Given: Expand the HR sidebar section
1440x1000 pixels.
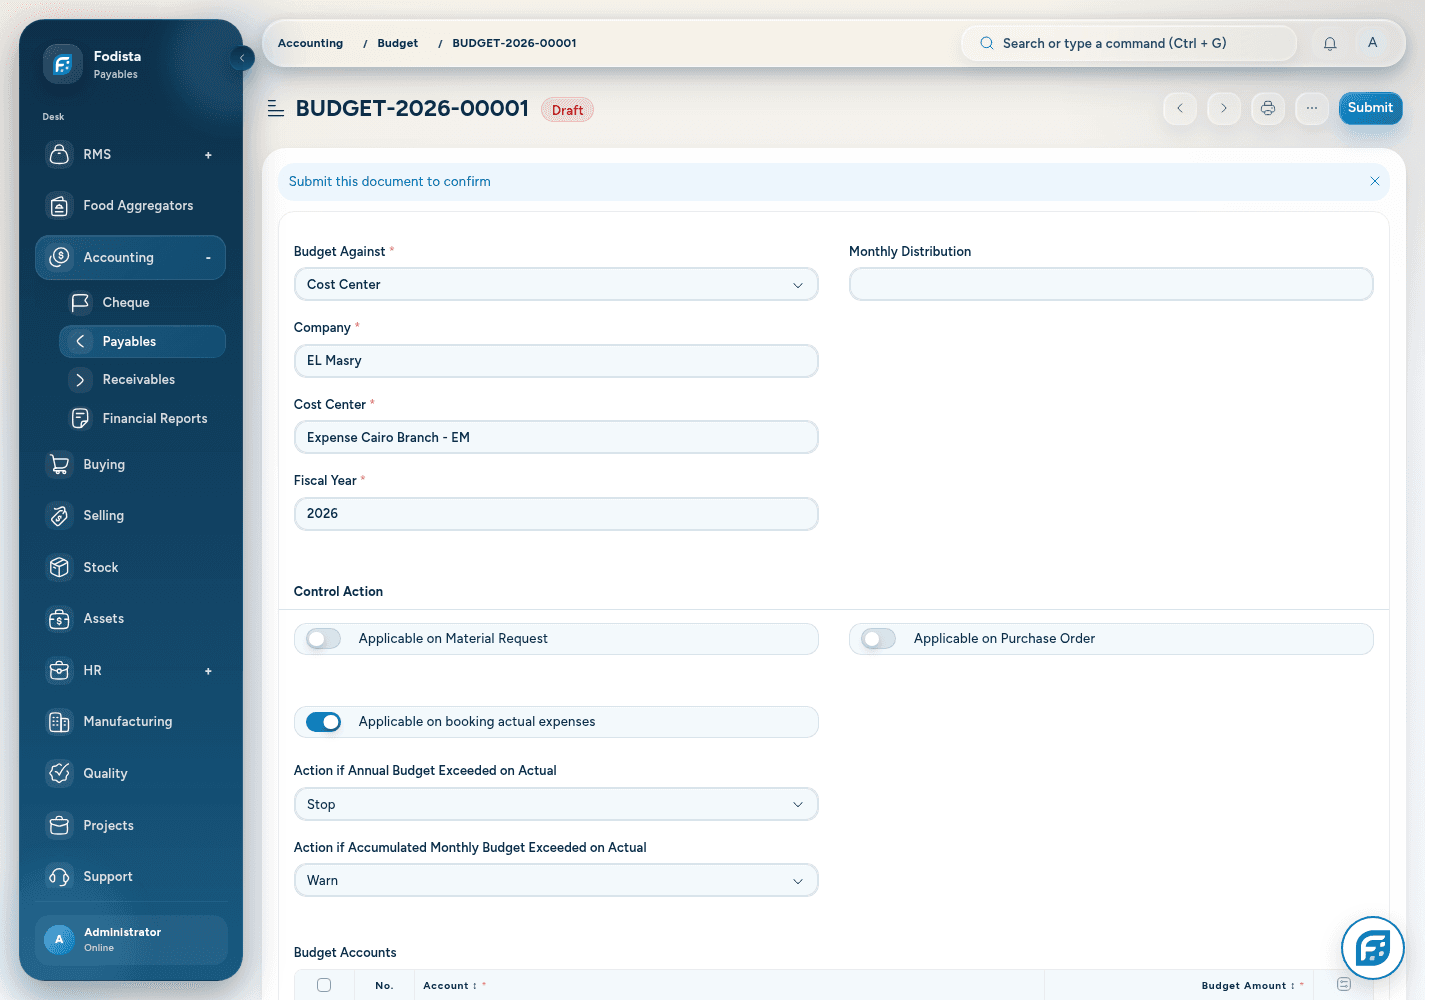Looking at the screenshot, I should click(x=208, y=671).
